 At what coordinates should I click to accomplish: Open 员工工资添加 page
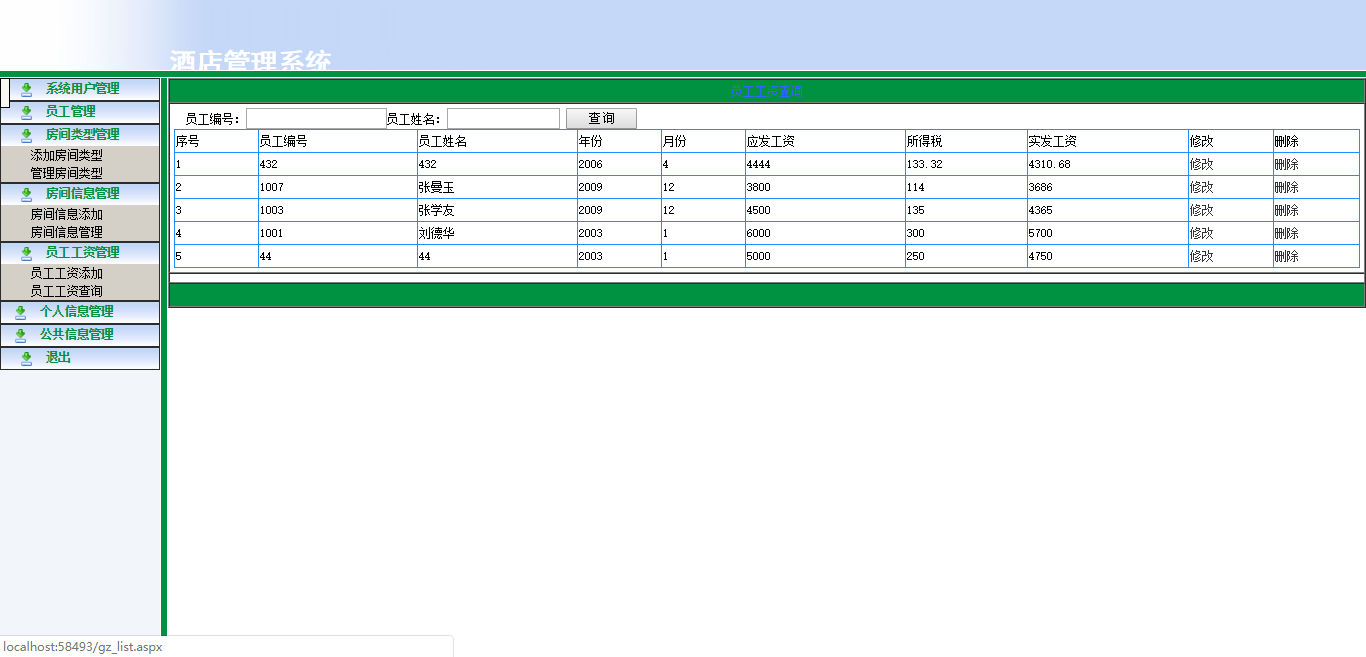(x=66, y=274)
